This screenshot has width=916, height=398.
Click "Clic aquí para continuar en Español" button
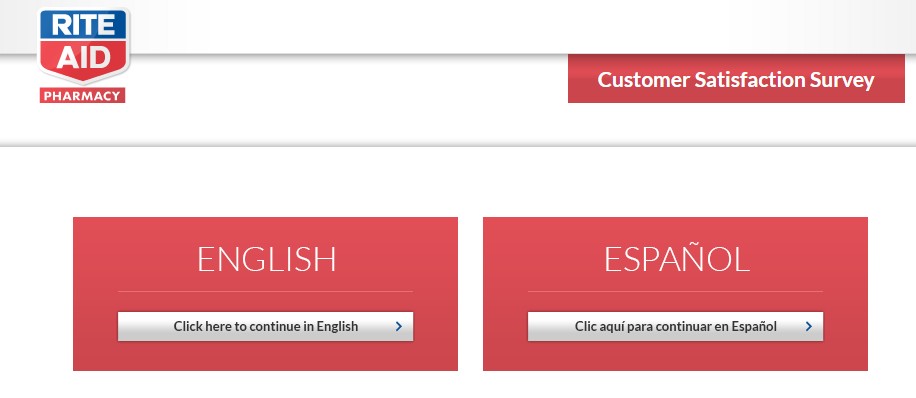pyautogui.click(x=675, y=326)
